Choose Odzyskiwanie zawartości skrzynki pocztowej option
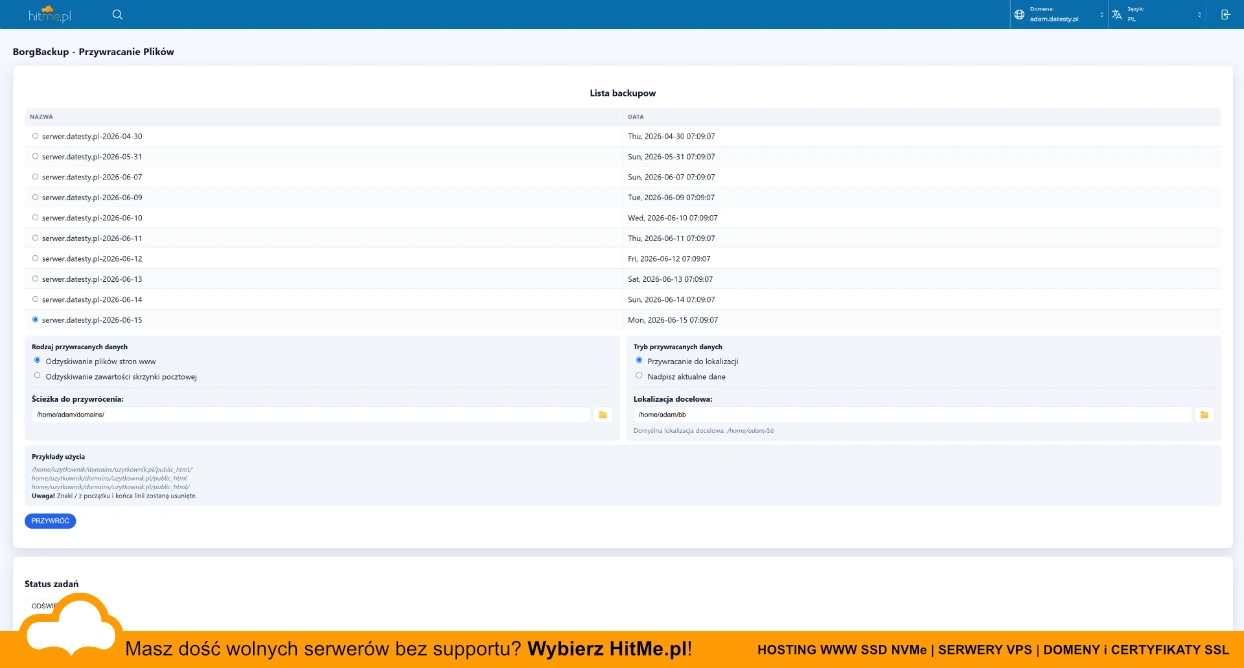1244x668 pixels. coord(37,376)
